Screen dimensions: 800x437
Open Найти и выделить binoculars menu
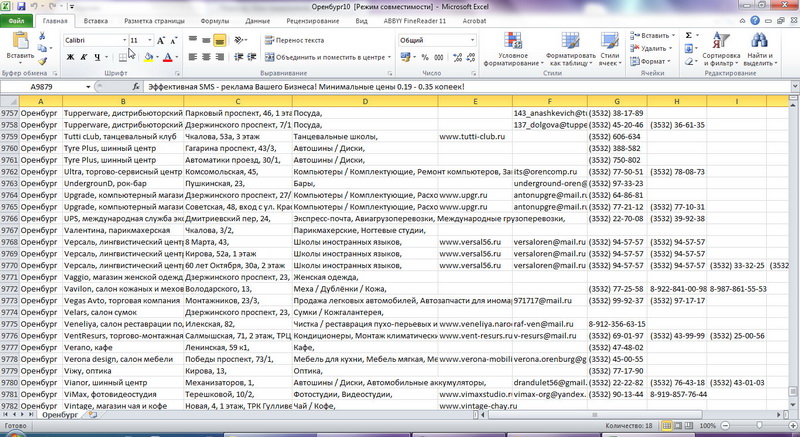(x=760, y=49)
